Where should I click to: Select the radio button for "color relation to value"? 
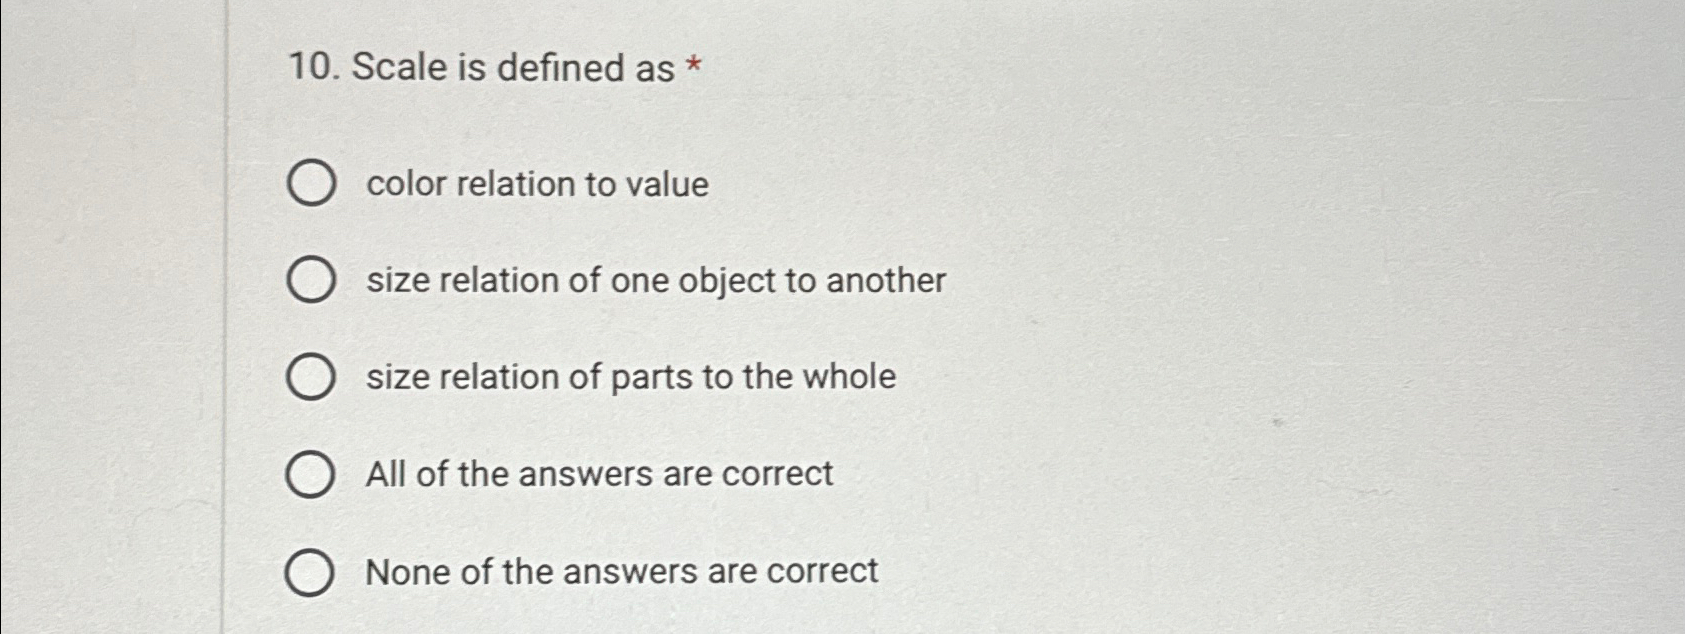click(x=311, y=183)
